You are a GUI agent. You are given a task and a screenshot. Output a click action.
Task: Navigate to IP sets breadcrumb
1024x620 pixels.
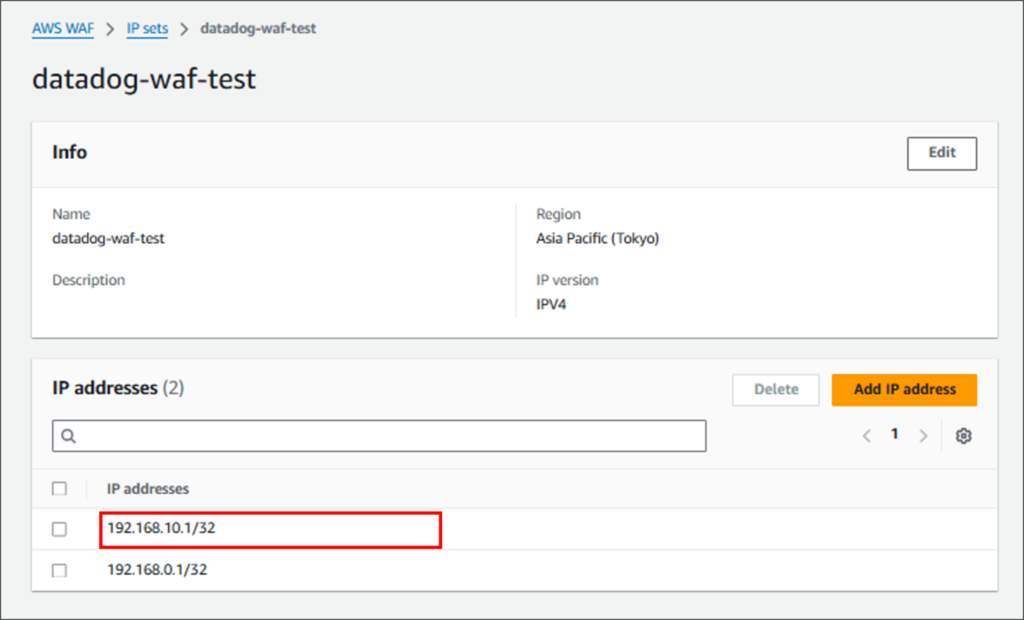(147, 29)
